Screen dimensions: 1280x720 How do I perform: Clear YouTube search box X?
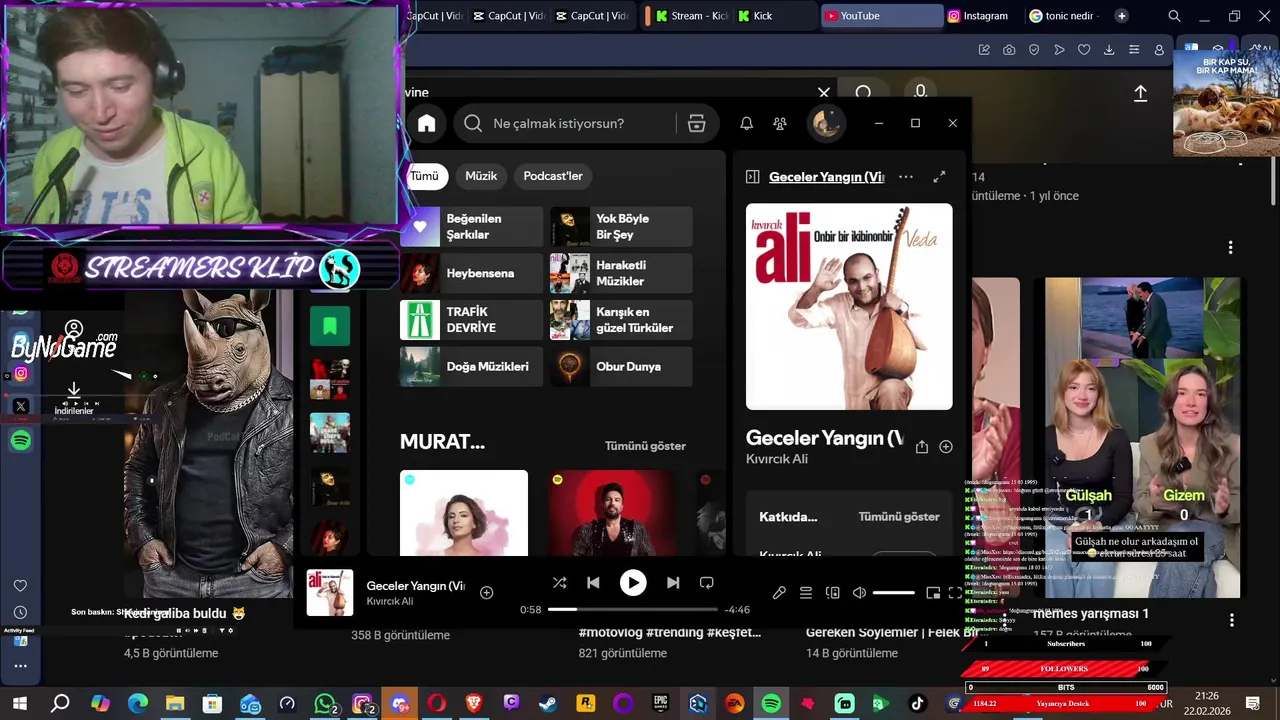(824, 93)
